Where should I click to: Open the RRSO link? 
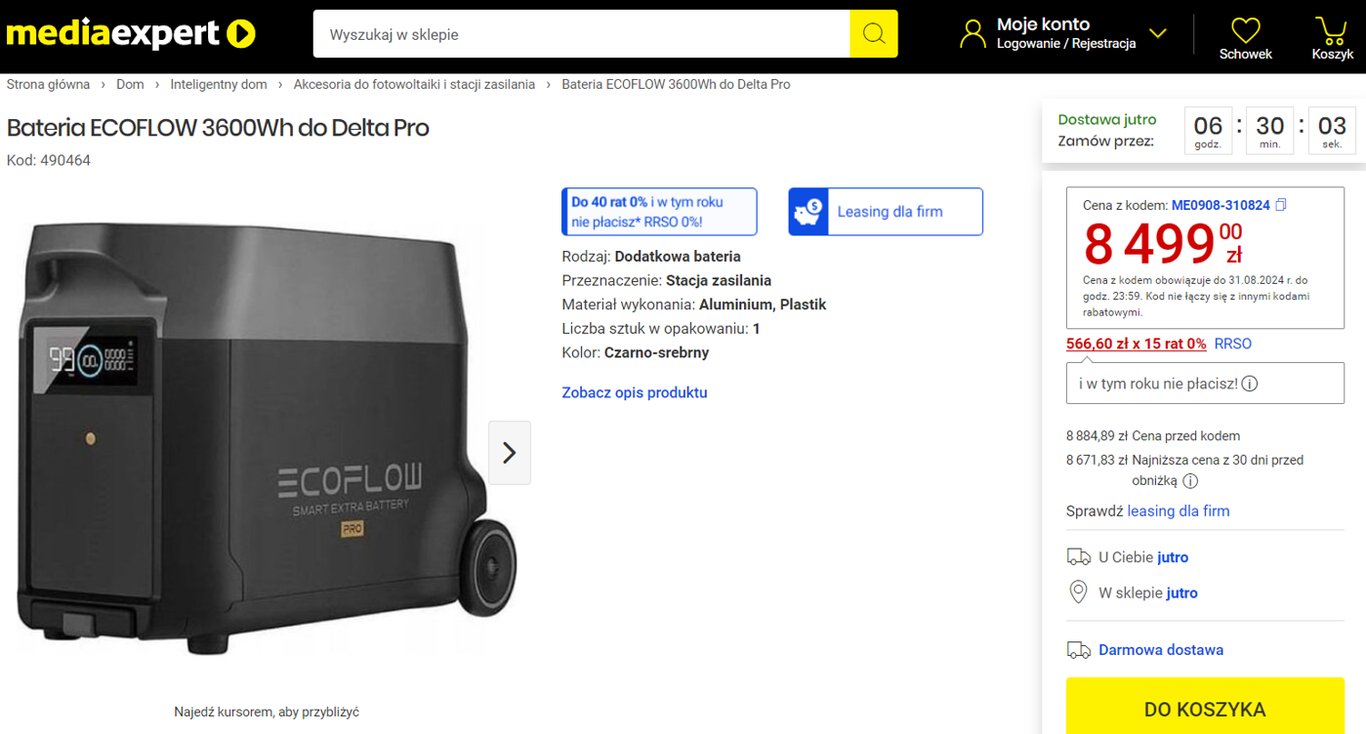click(x=1232, y=344)
